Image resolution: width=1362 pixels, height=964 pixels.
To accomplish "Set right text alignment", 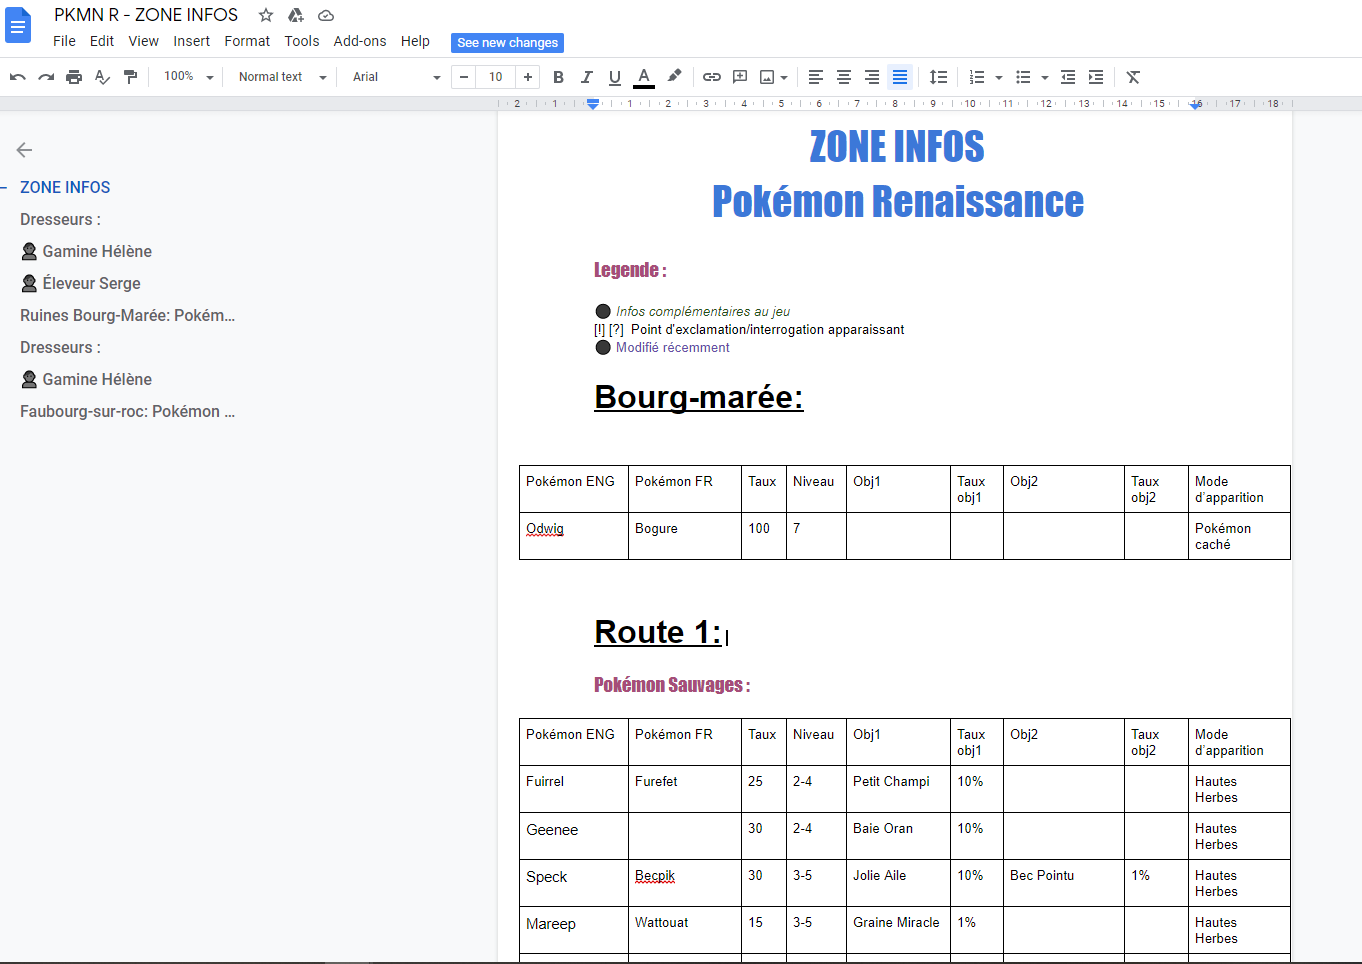I will point(872,77).
